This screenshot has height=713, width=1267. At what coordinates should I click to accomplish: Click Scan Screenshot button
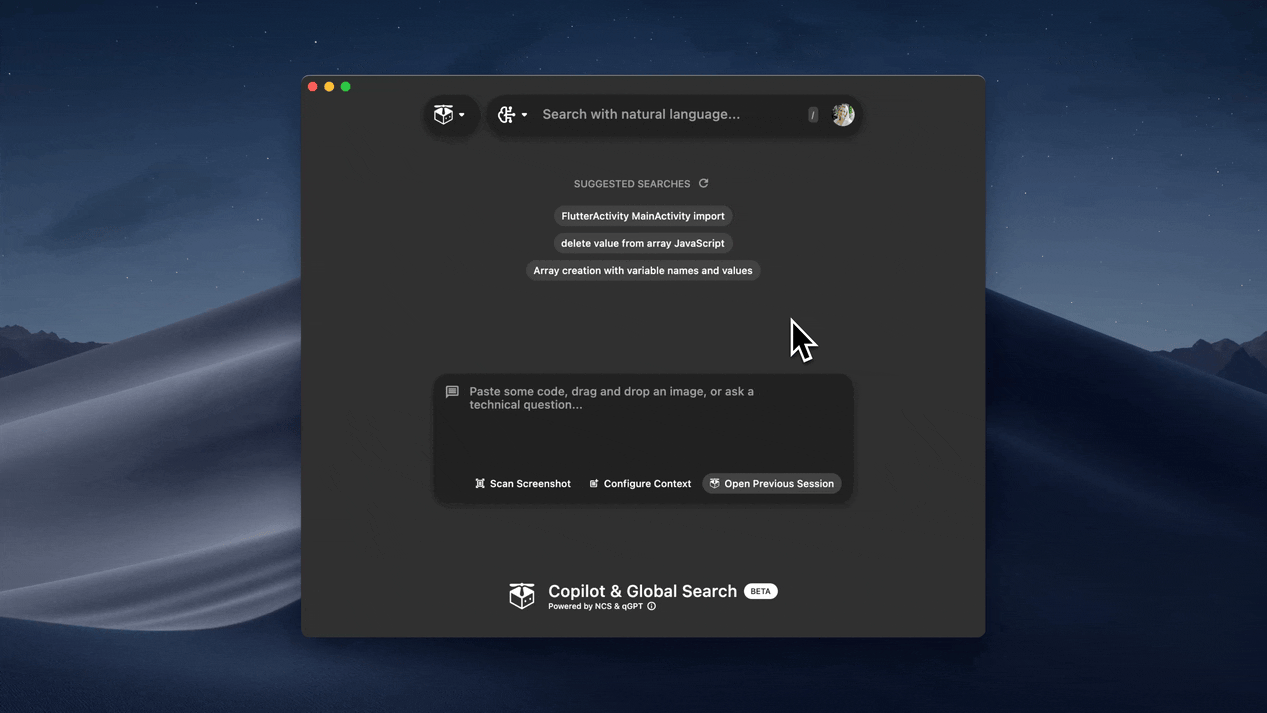[x=523, y=484]
